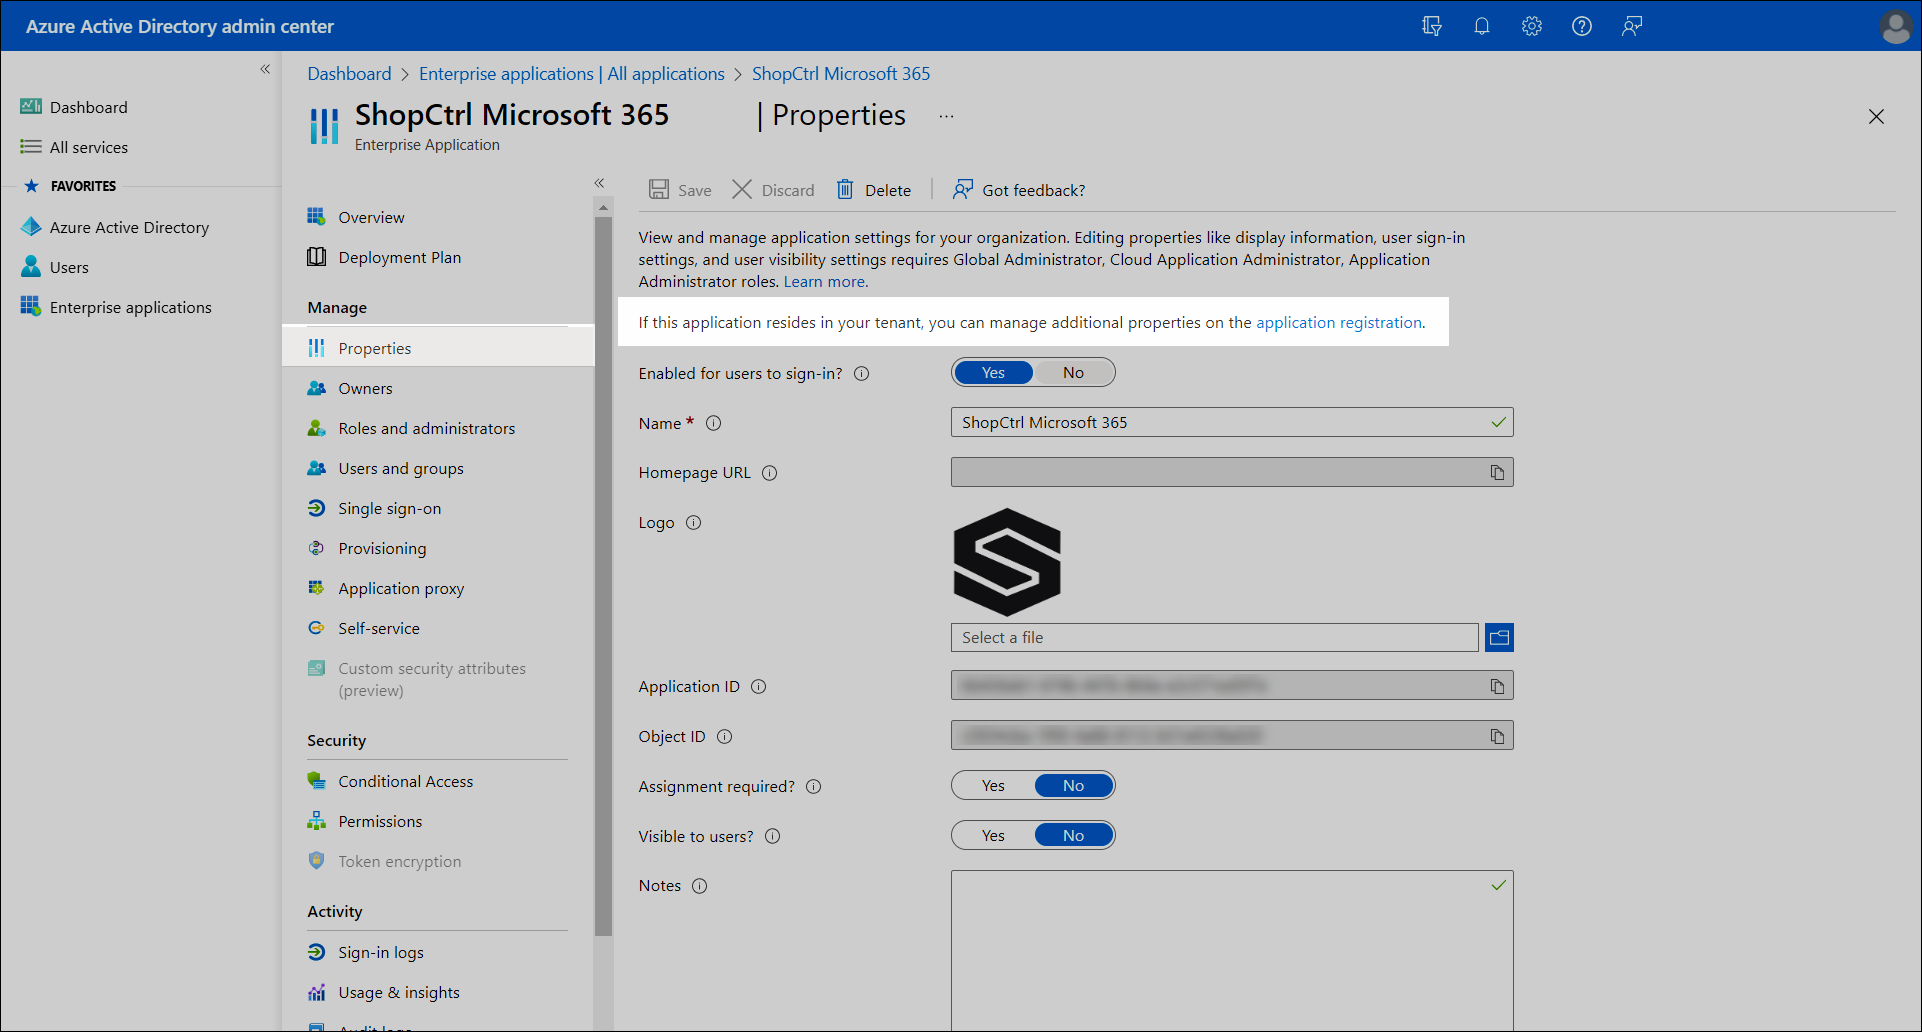This screenshot has width=1922, height=1032.
Task: Open the help question mark icon
Action: [x=1582, y=26]
